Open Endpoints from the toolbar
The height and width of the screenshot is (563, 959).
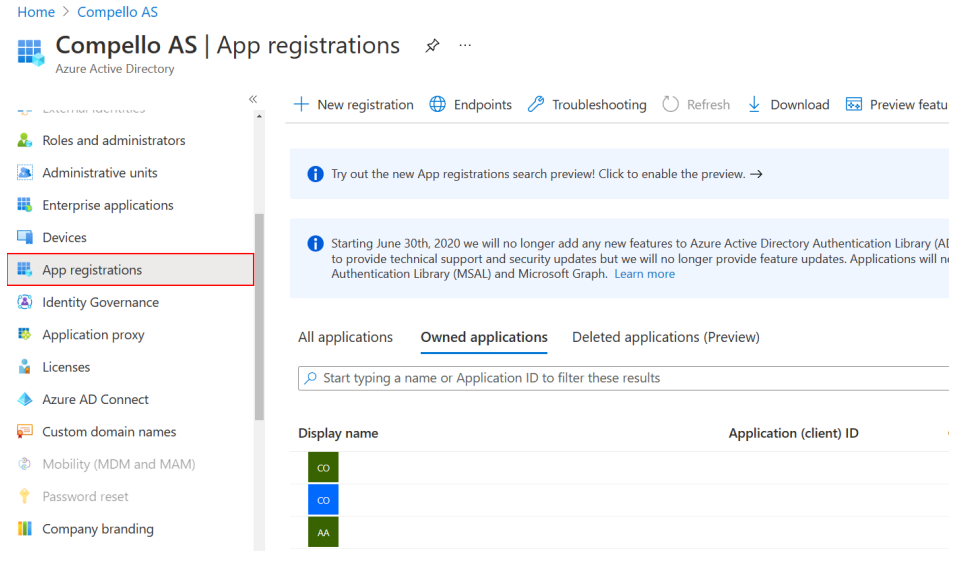(470, 105)
